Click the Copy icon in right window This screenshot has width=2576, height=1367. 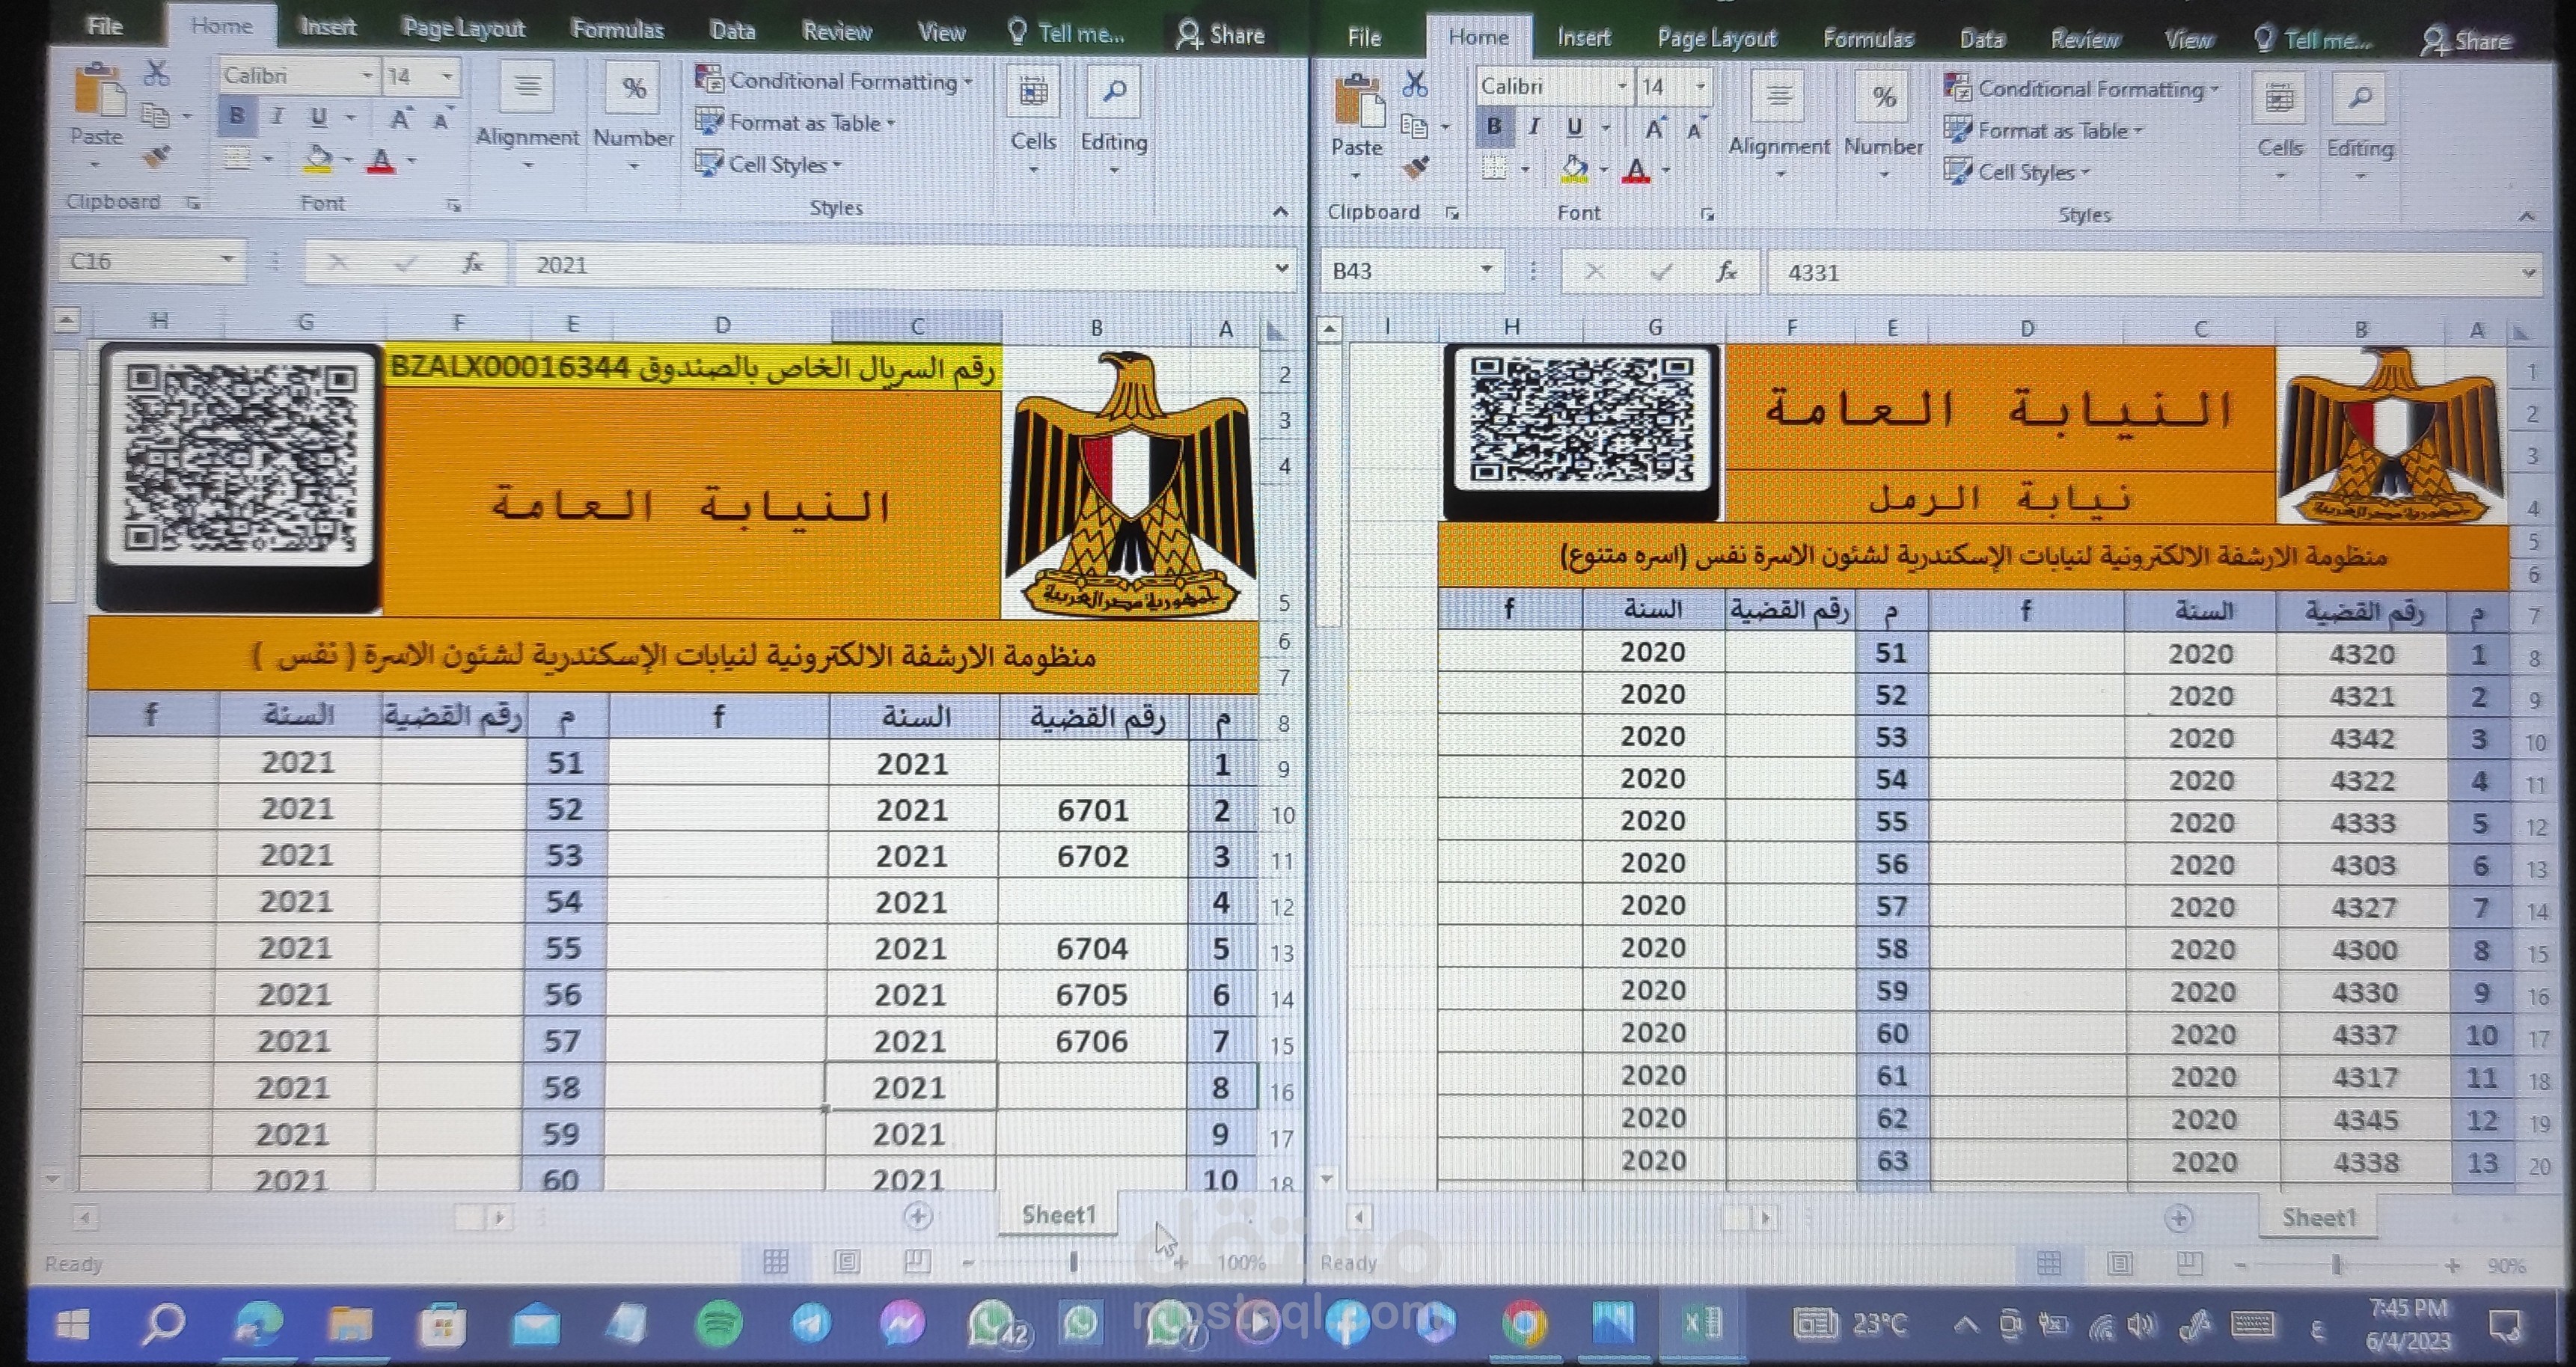click(x=1414, y=126)
